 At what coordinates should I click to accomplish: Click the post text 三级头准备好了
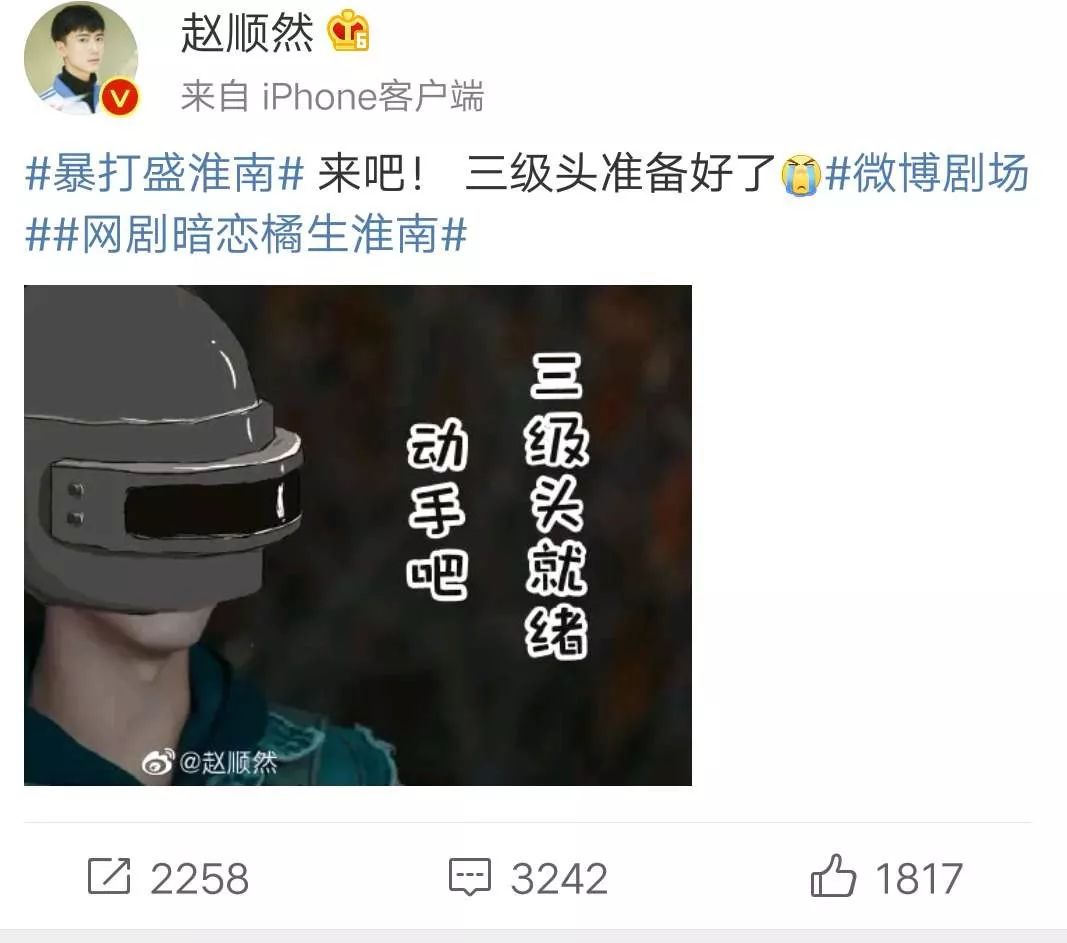coord(621,173)
